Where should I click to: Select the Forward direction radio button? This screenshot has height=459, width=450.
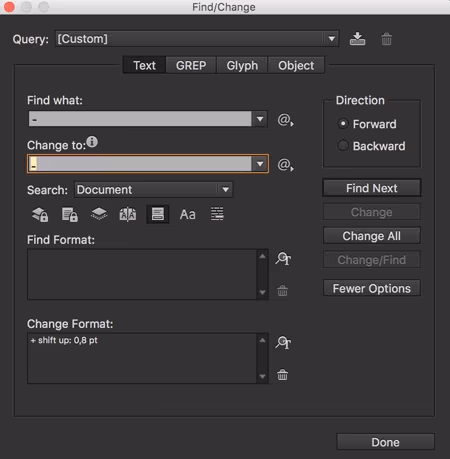pyautogui.click(x=343, y=124)
